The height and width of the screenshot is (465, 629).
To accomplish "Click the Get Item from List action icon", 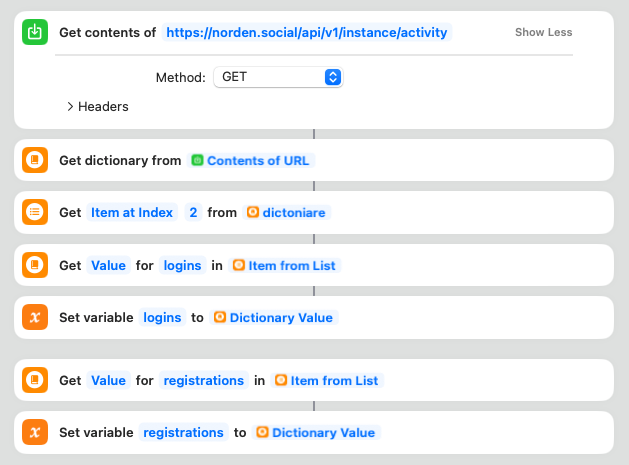I will (35, 212).
